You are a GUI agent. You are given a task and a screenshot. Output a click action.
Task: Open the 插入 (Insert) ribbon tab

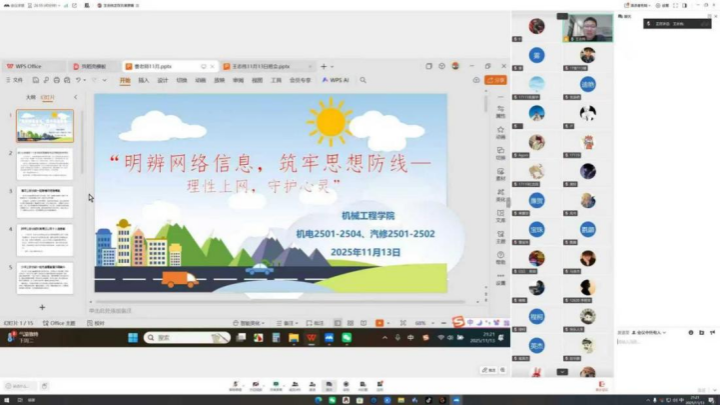(144, 80)
